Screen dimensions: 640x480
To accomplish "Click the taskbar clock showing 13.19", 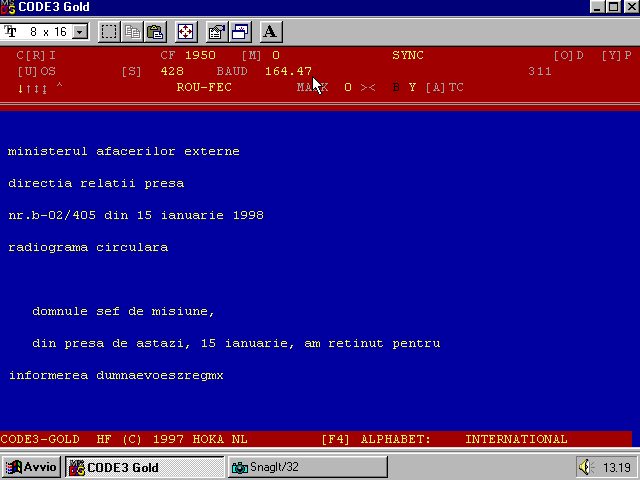I will 617,467.
